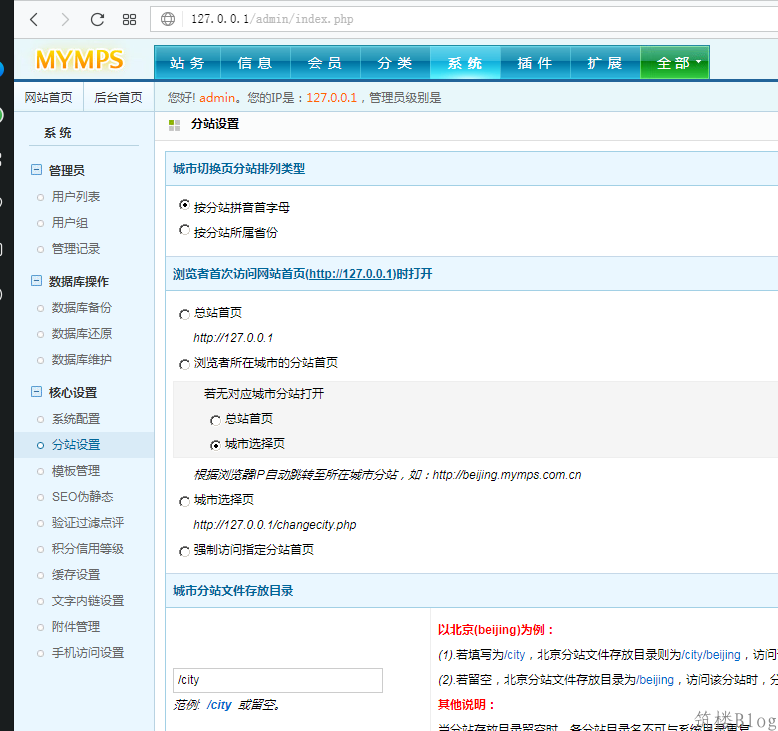Open 数据库维护 in sidebar
Image resolution: width=778 pixels, height=731 pixels.
pos(82,359)
